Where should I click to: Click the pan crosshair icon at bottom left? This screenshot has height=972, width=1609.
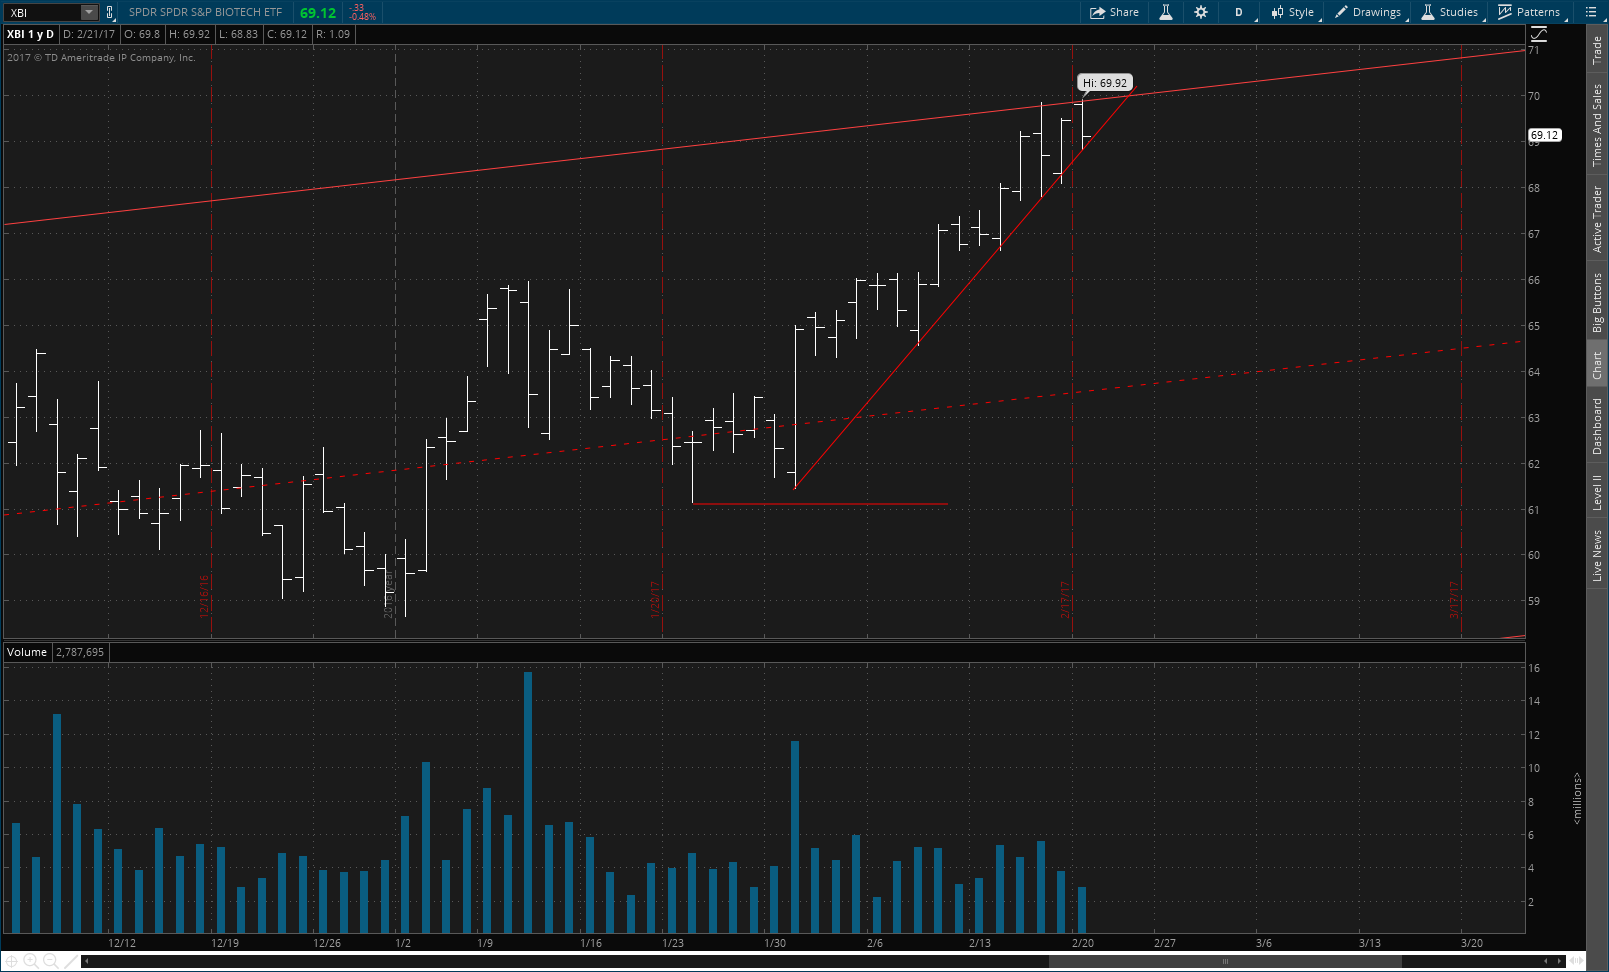pos(12,961)
